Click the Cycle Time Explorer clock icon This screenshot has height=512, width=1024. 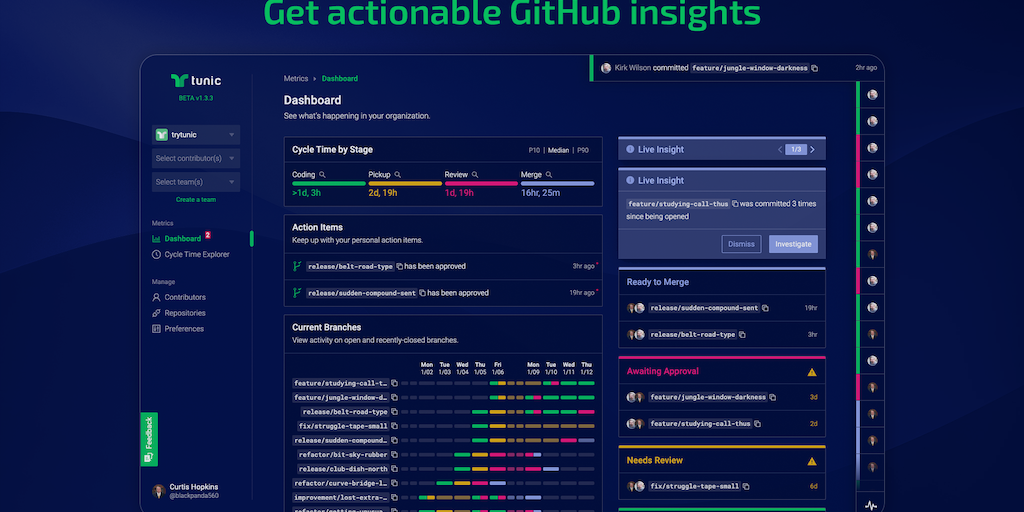pos(156,255)
